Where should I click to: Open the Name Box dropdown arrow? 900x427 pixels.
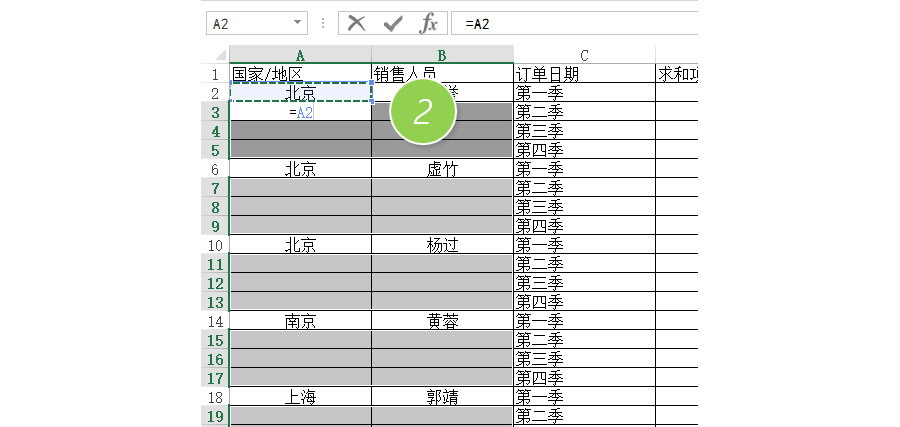pyautogui.click(x=297, y=23)
